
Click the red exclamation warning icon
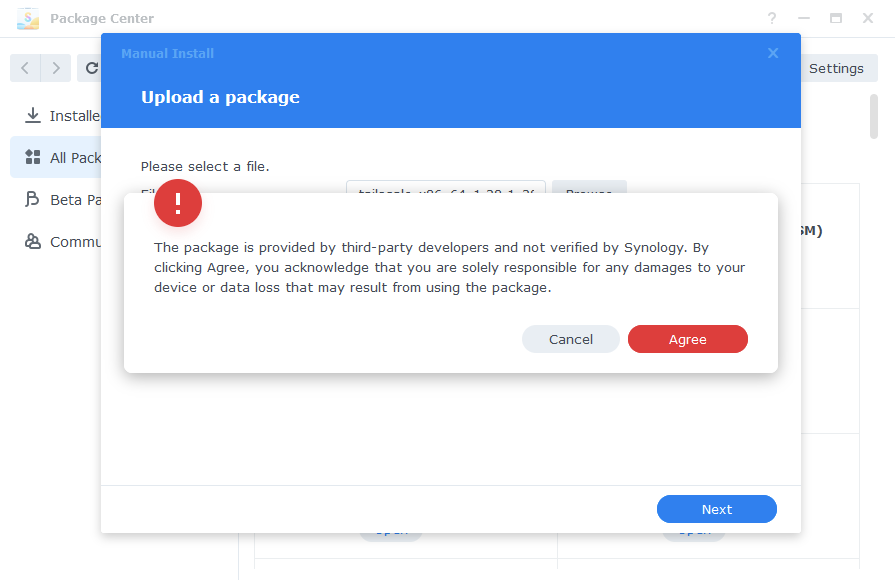pos(178,203)
